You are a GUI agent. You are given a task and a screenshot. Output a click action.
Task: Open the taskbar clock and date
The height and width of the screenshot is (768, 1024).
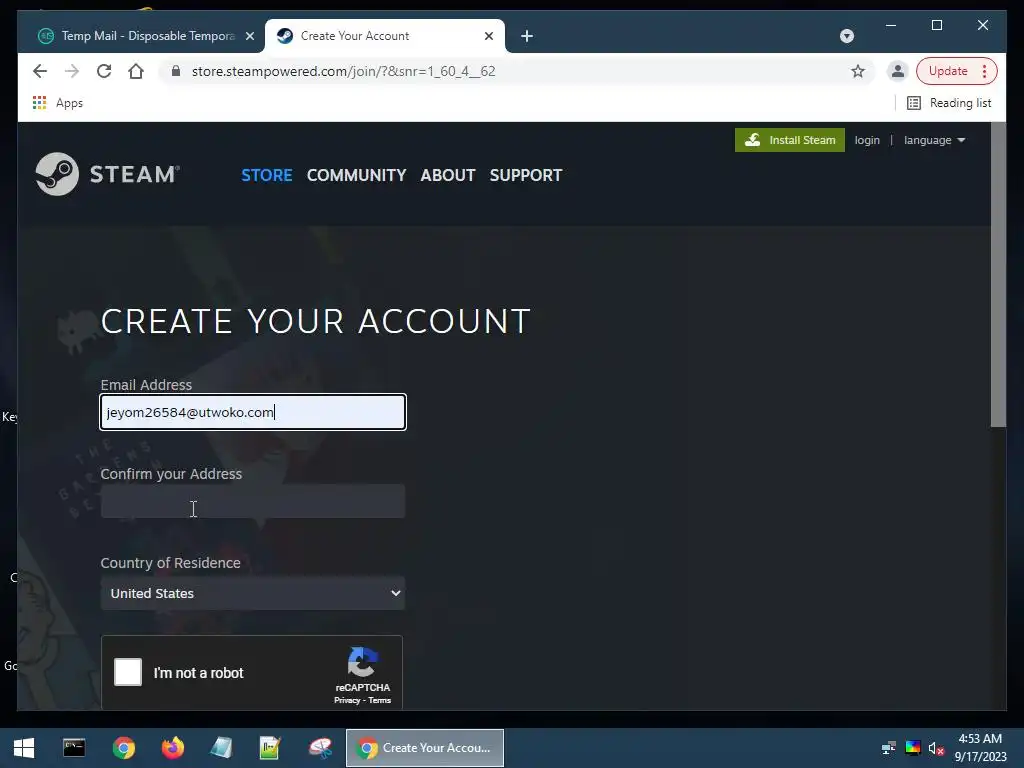[x=980, y=748]
